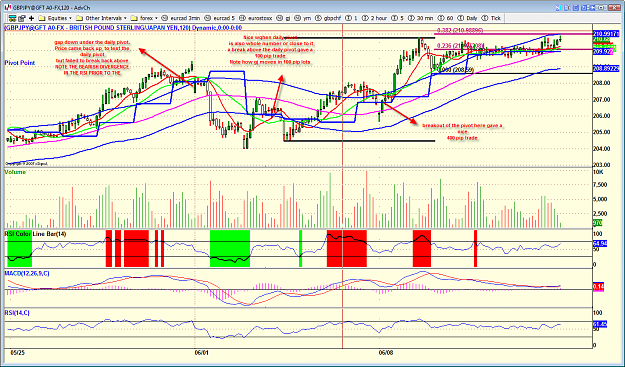Screen dimensions: 625x367
Task: Click the 0.382 Fibonacci level label
Action: (460, 30)
